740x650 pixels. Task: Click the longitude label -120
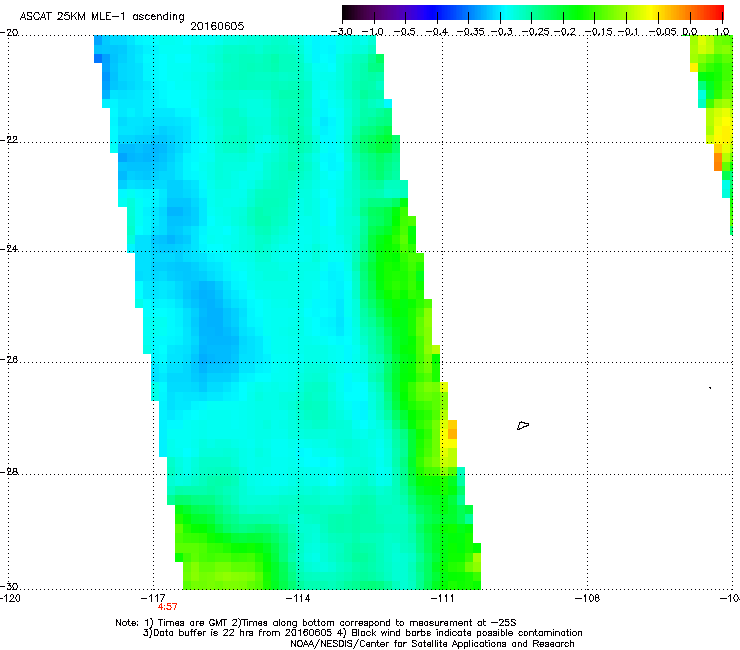(x=10, y=598)
